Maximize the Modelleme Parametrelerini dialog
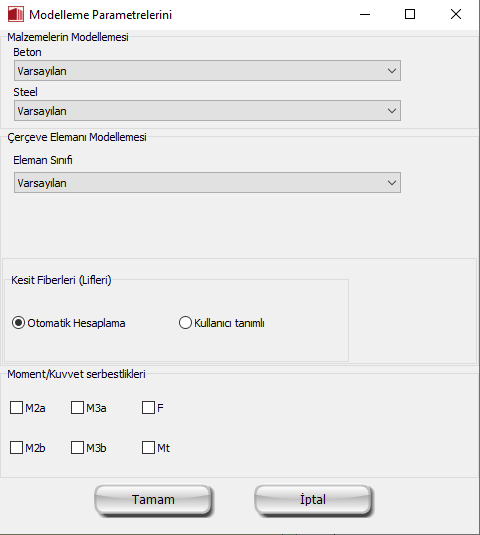Image resolution: width=480 pixels, height=535 pixels. click(410, 14)
